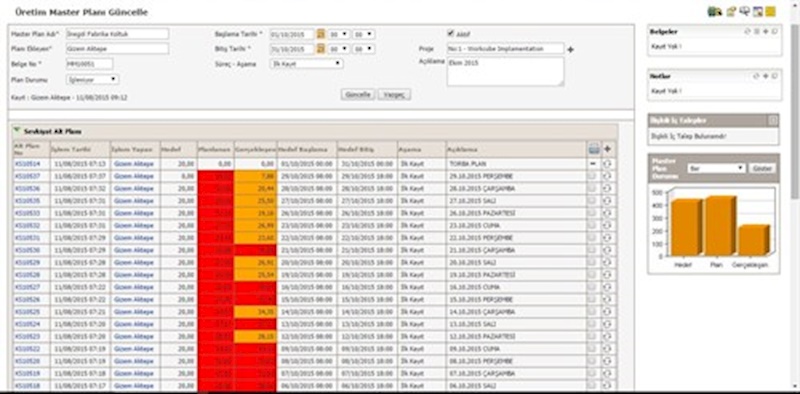Click the Gerçekleşen bar in the chart
Screen dimensions: 800x394
pyautogui.click(x=753, y=240)
